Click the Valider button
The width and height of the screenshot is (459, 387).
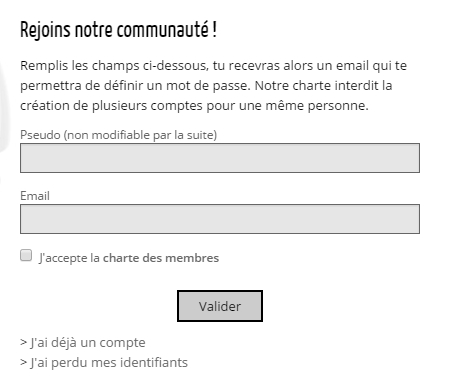[220, 306]
